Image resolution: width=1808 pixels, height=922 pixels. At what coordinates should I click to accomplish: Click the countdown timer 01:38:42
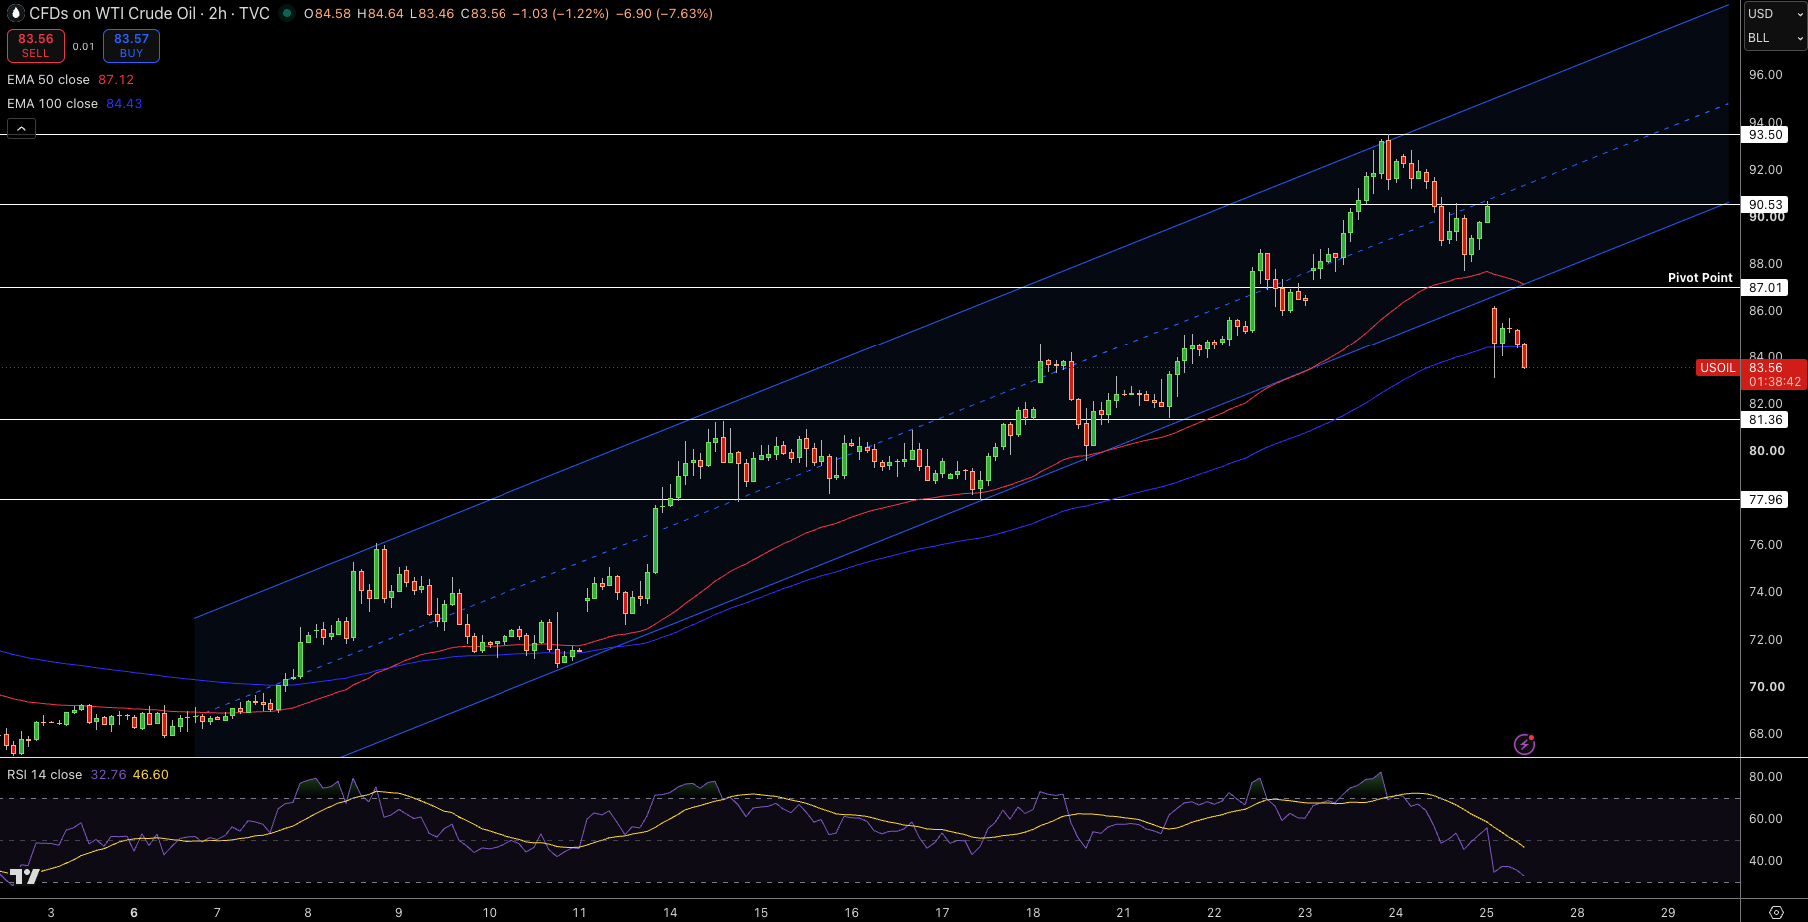point(1775,382)
